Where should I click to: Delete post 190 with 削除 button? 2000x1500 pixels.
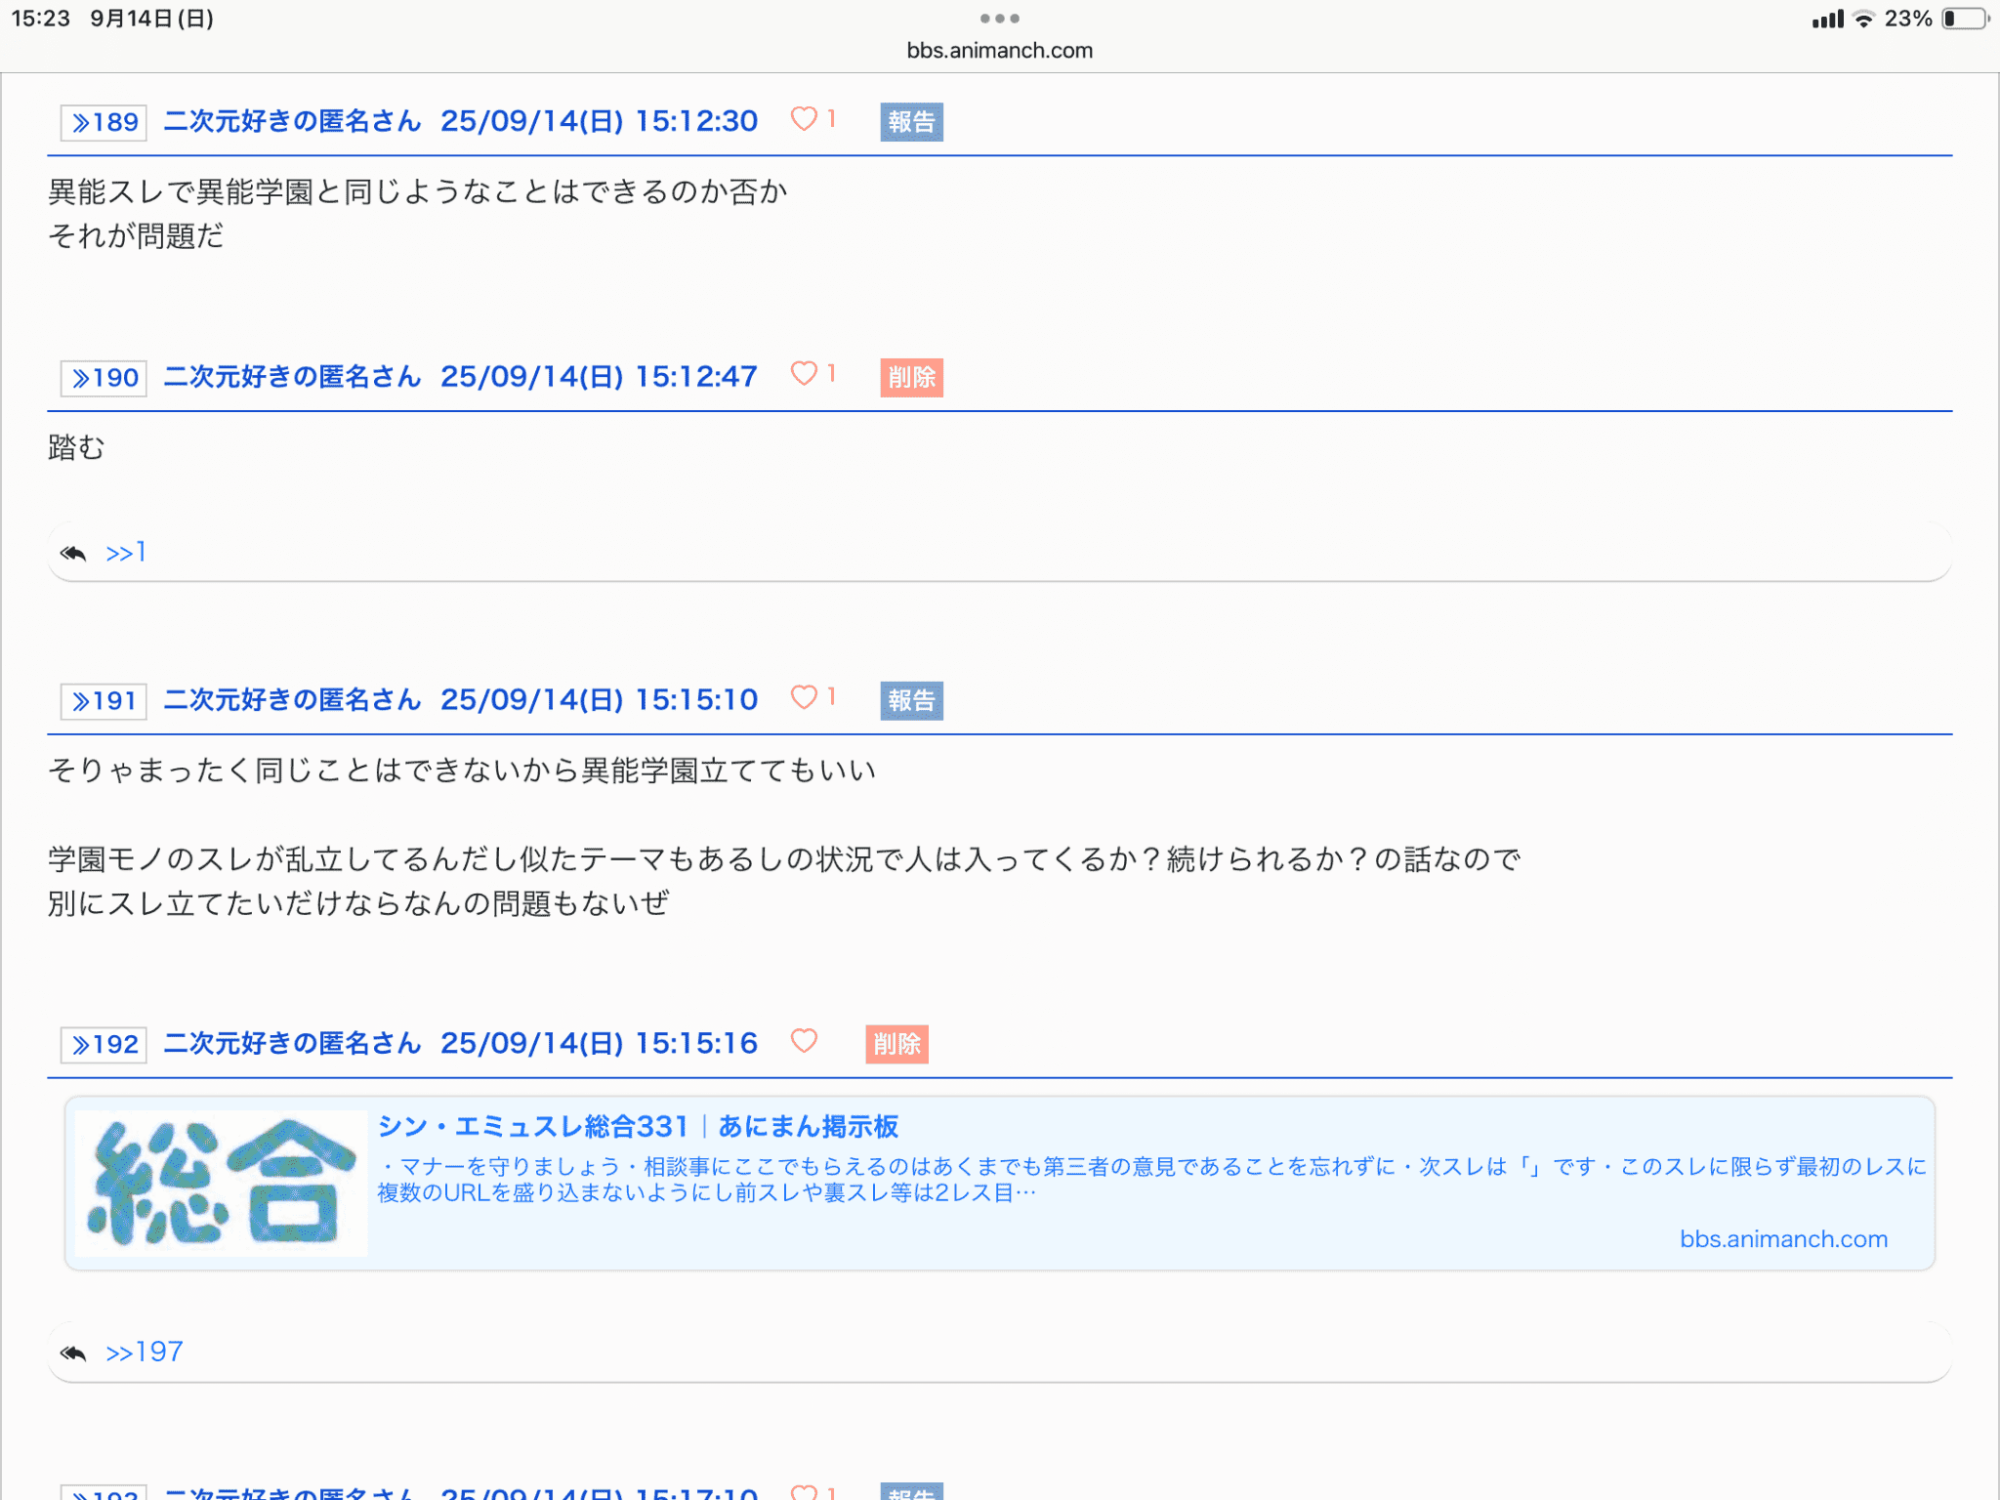coord(911,378)
